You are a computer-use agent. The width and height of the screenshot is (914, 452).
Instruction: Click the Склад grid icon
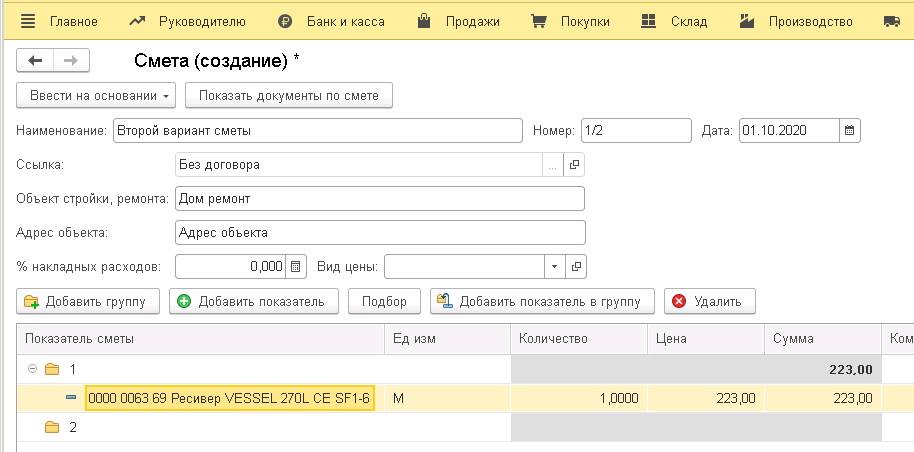click(x=648, y=22)
